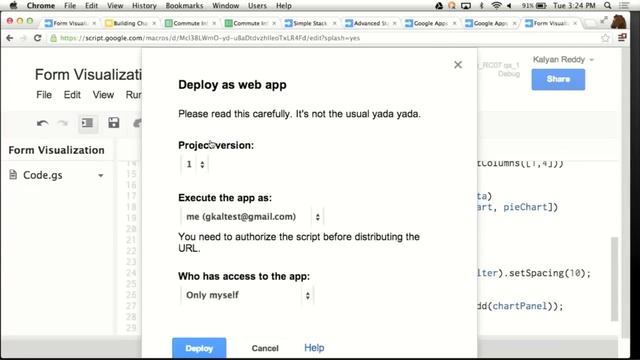Go back with browser back arrow

click(x=10, y=38)
